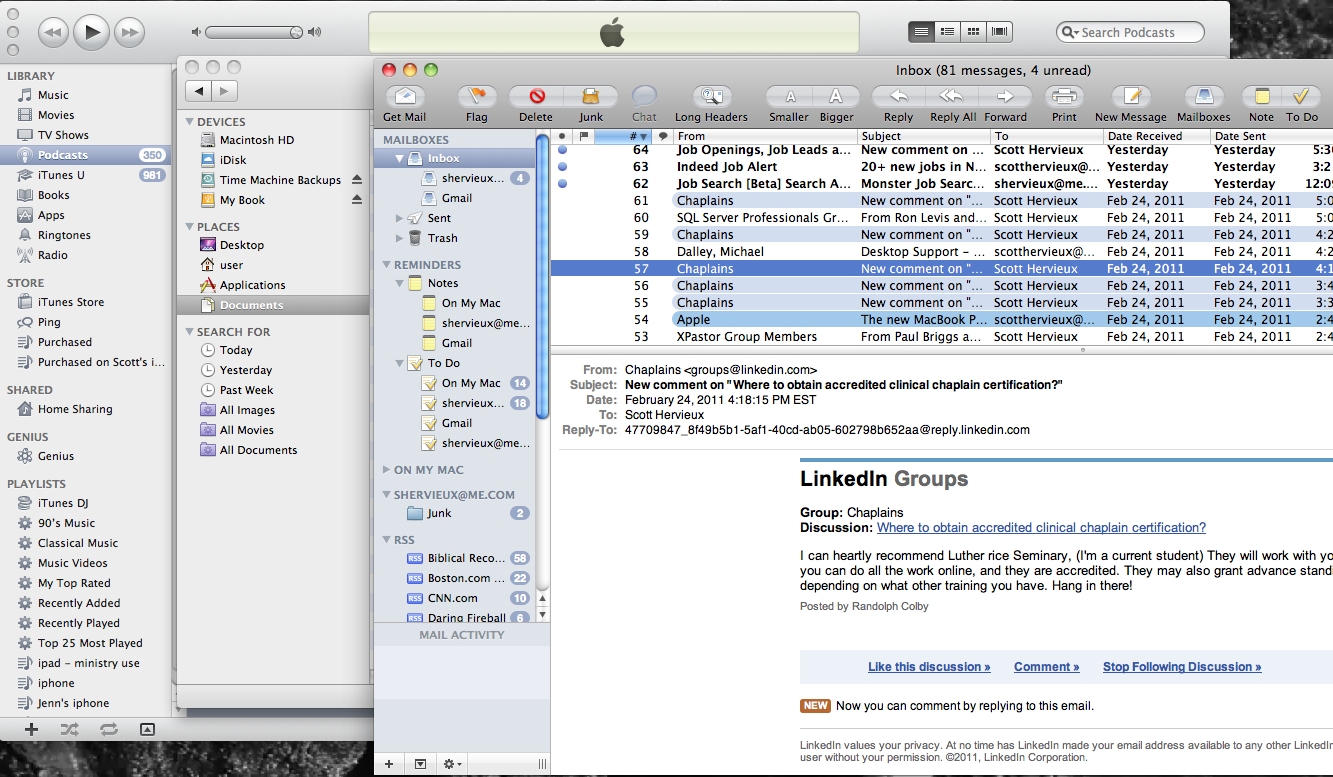Sort messages by From column
This screenshot has height=777, width=1333.
[765, 136]
